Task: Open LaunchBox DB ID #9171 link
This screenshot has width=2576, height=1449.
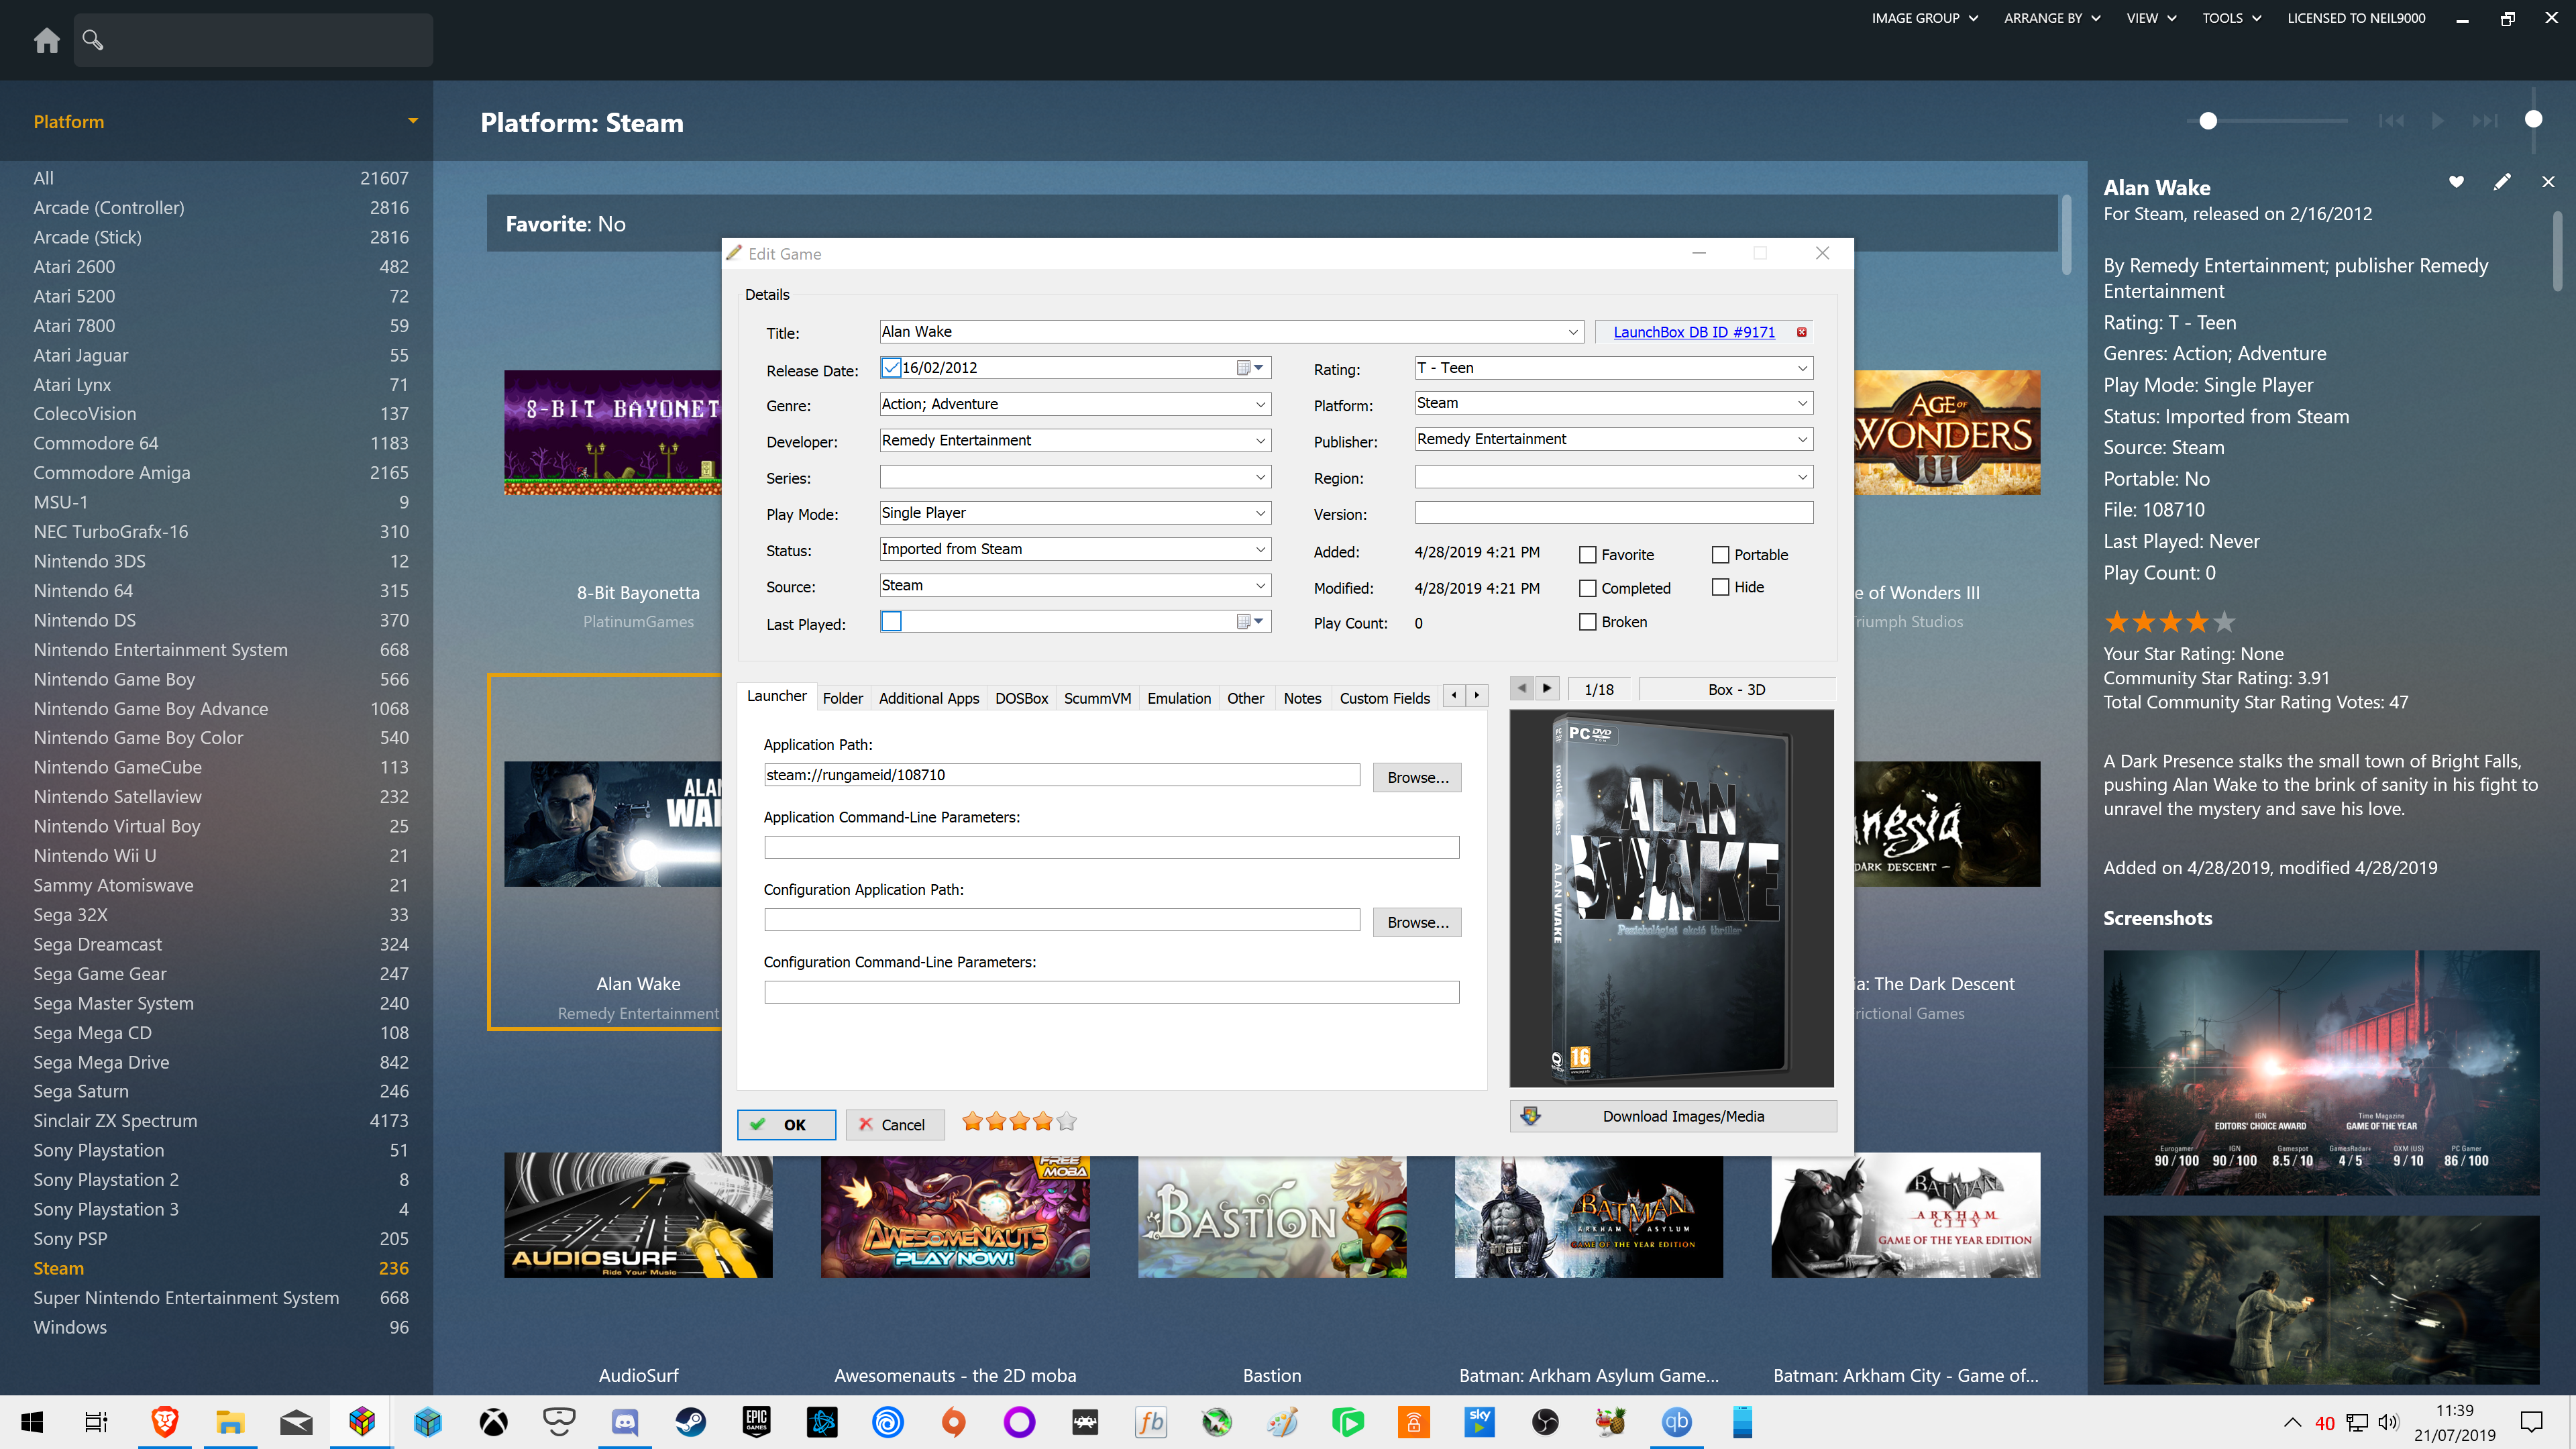Action: (1693, 332)
